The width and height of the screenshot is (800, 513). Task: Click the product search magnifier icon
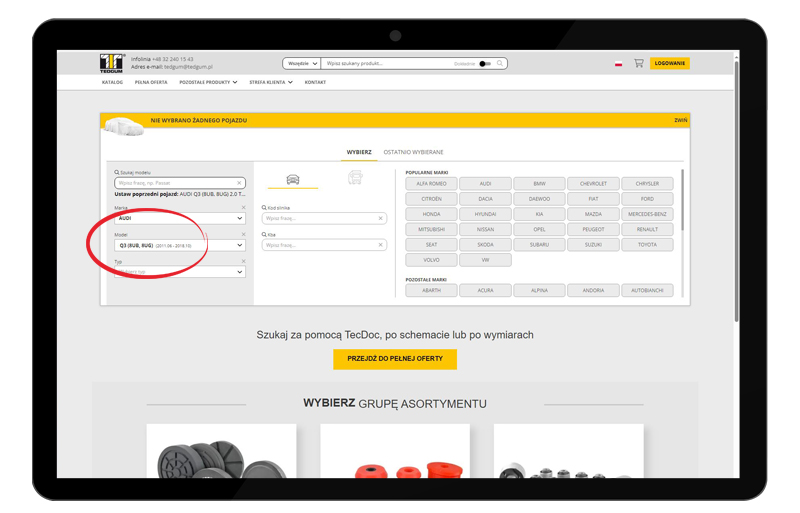[x=500, y=63]
